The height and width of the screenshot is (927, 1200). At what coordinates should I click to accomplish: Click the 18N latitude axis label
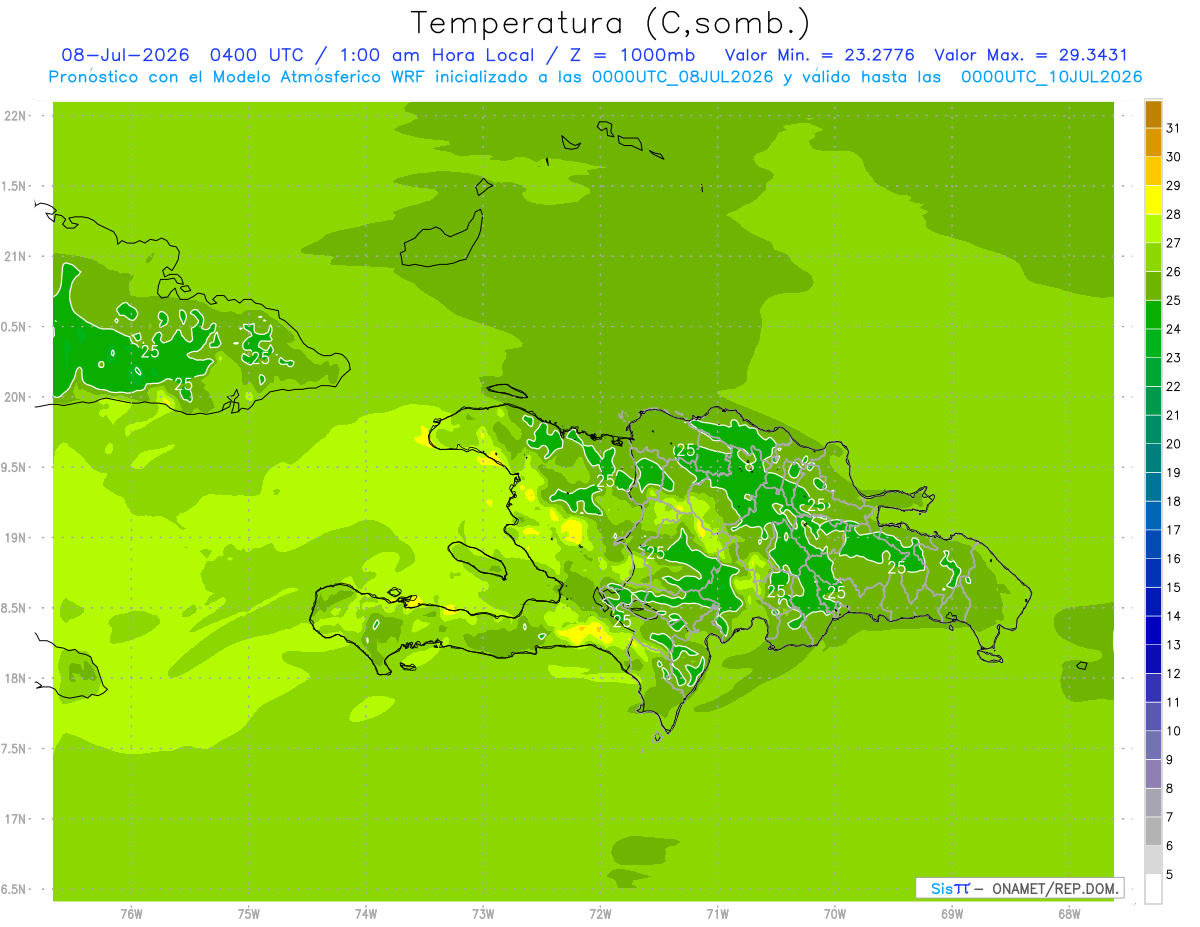coord(15,678)
